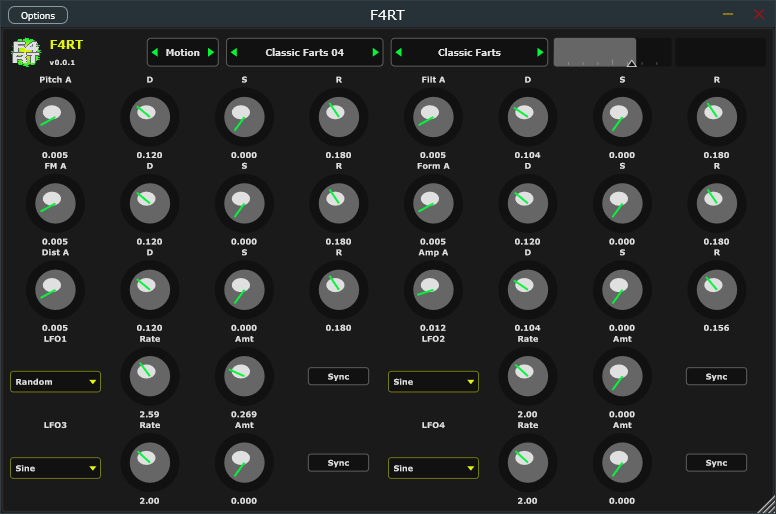Toggle LFO2 Sync button
This screenshot has width=776, height=514.
tap(716, 376)
